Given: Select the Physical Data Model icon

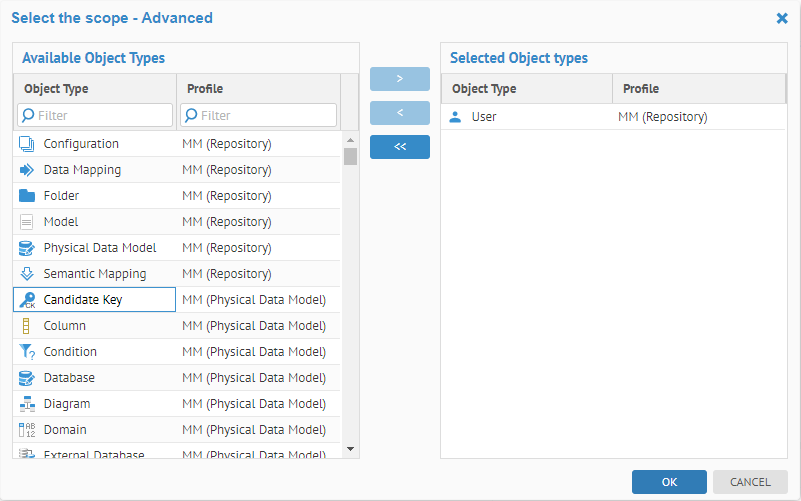Looking at the screenshot, I should pos(27,248).
